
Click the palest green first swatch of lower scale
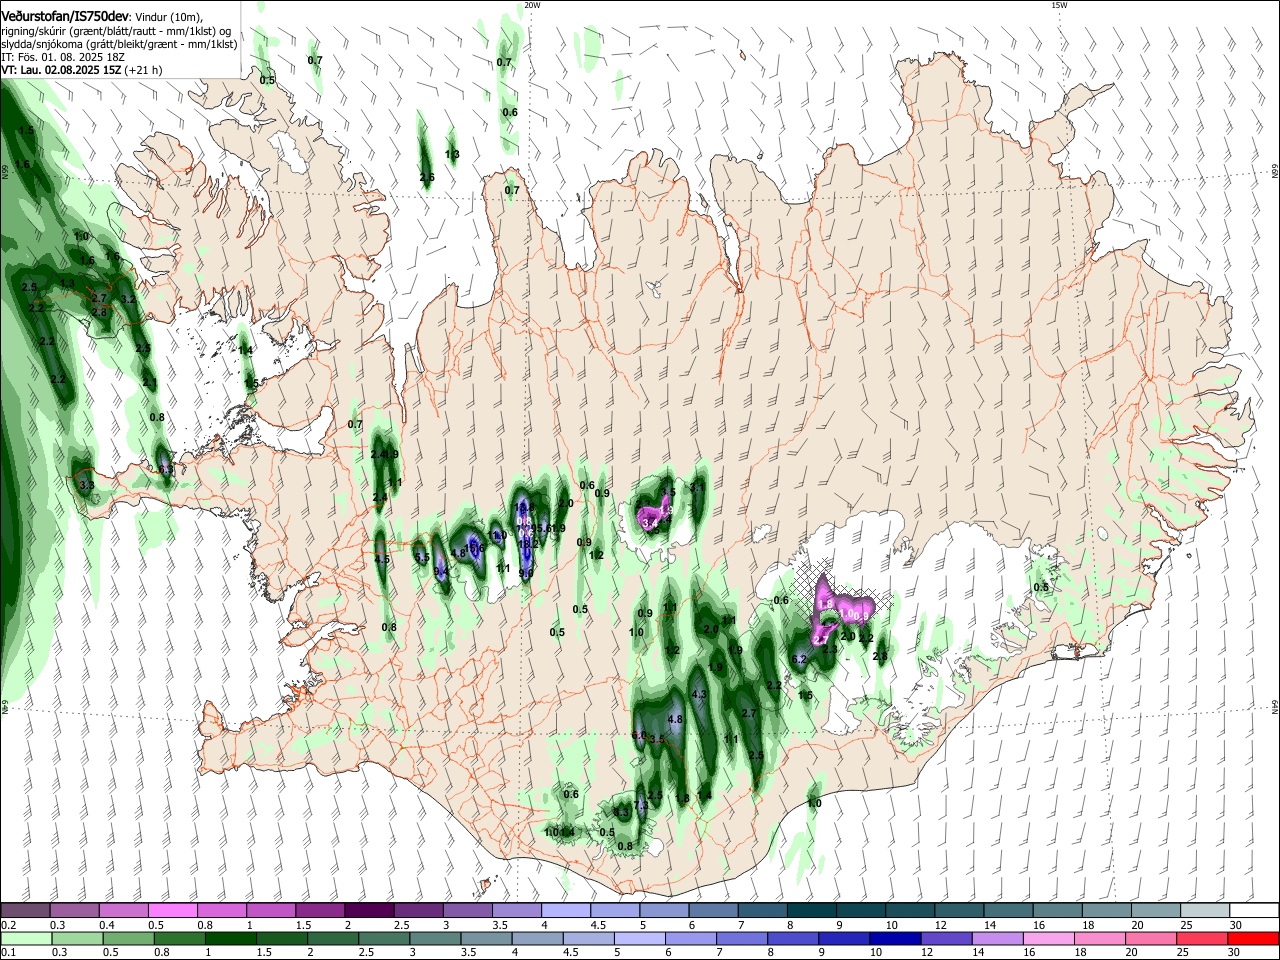[x=26, y=939]
